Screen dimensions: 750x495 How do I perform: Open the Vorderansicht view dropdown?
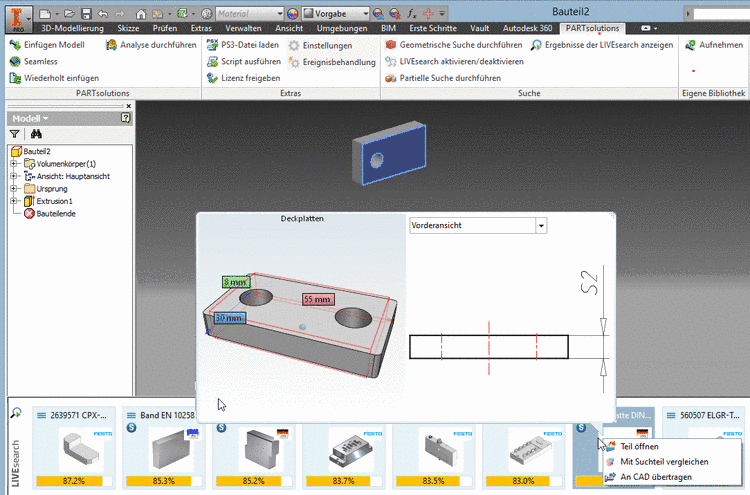click(540, 225)
